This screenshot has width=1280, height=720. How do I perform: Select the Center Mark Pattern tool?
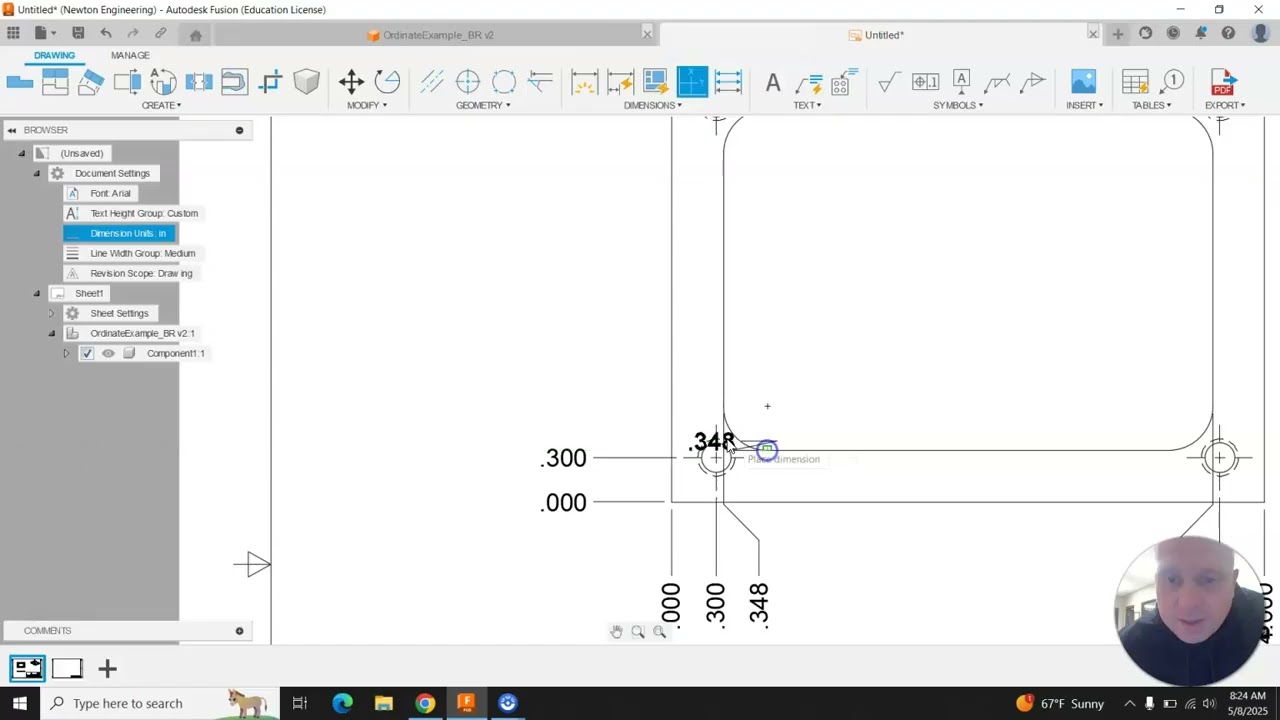(504, 82)
